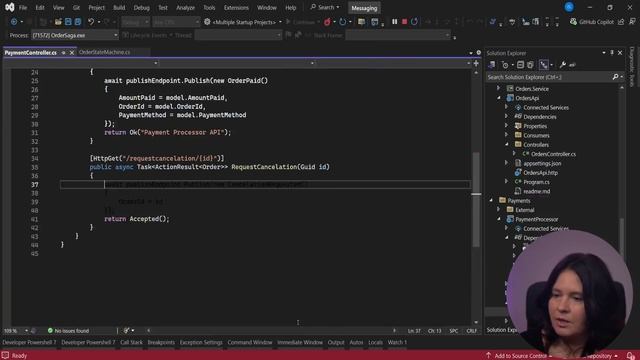The height and width of the screenshot is (360, 640).
Task: Select OrdersApi.http file
Action: click(540, 173)
